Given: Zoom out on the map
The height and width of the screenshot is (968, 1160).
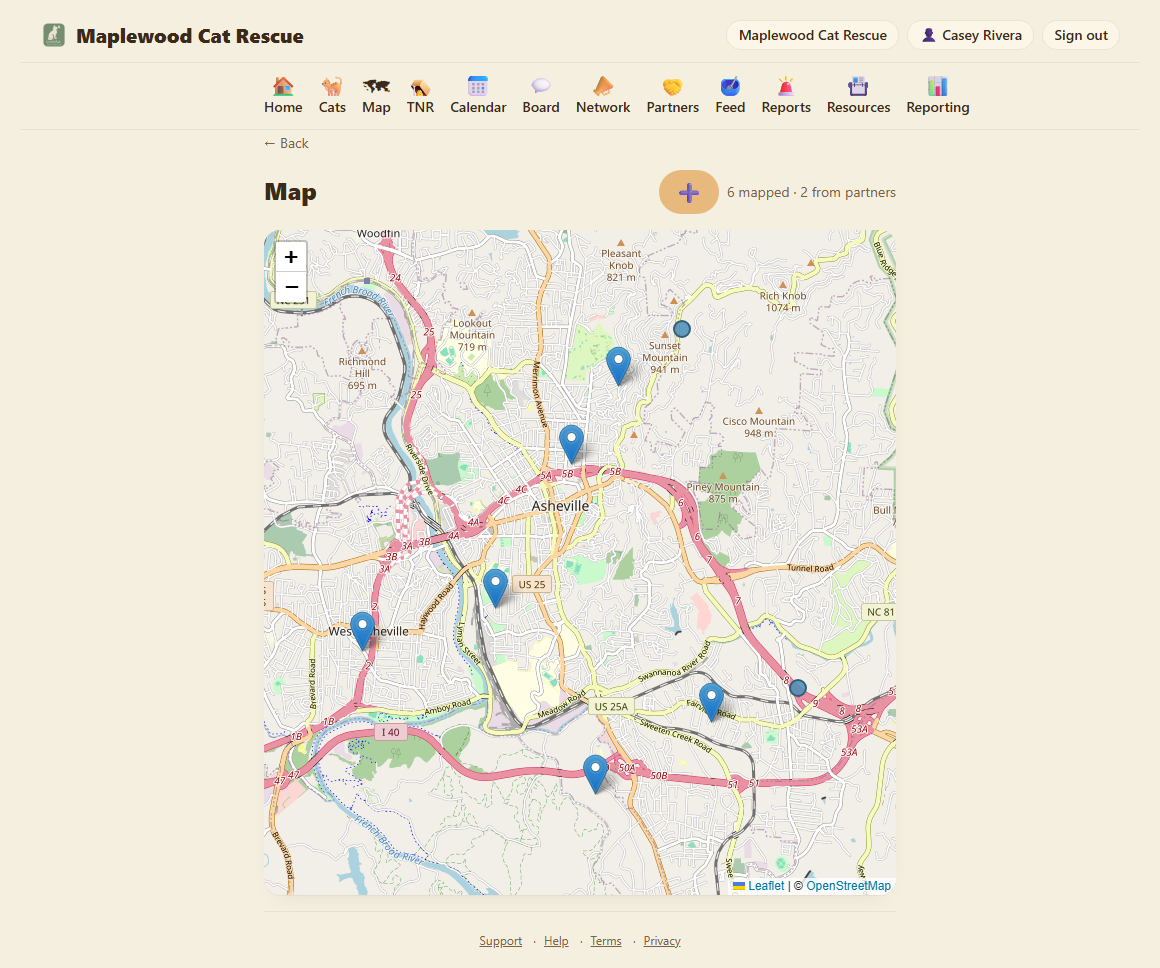Looking at the screenshot, I should pos(291,286).
